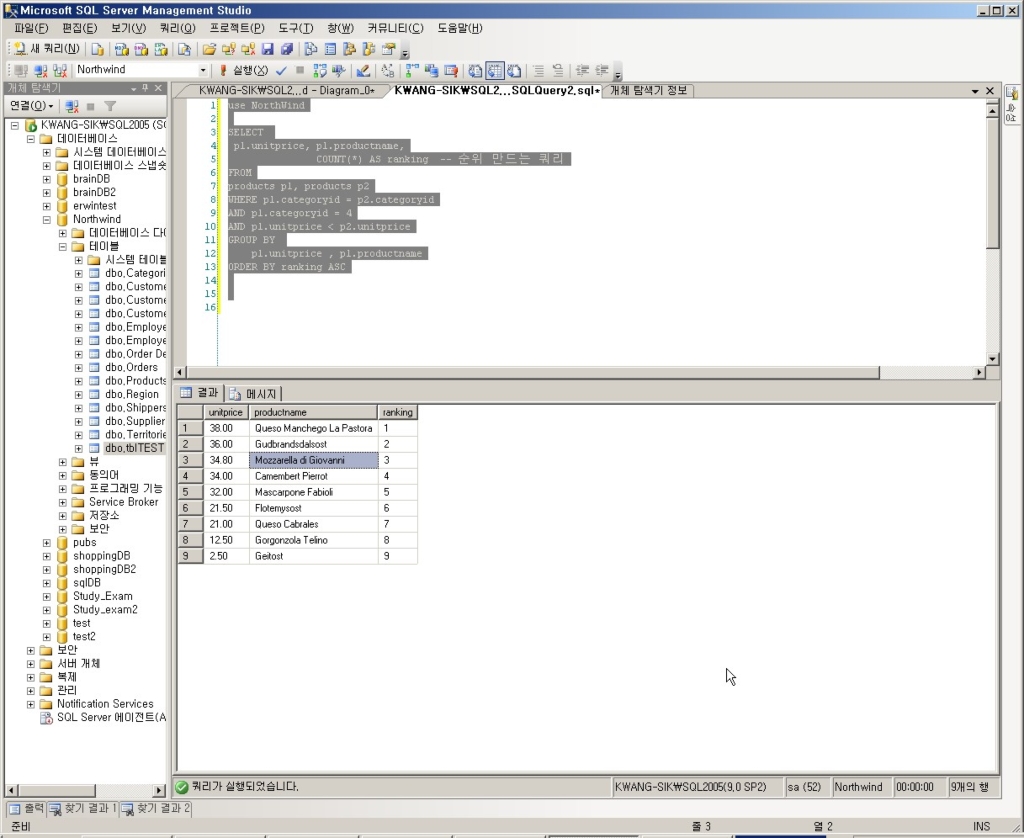Screen dimensions: 1024x838
Task: Click the productname column header
Action: [x=313, y=412]
